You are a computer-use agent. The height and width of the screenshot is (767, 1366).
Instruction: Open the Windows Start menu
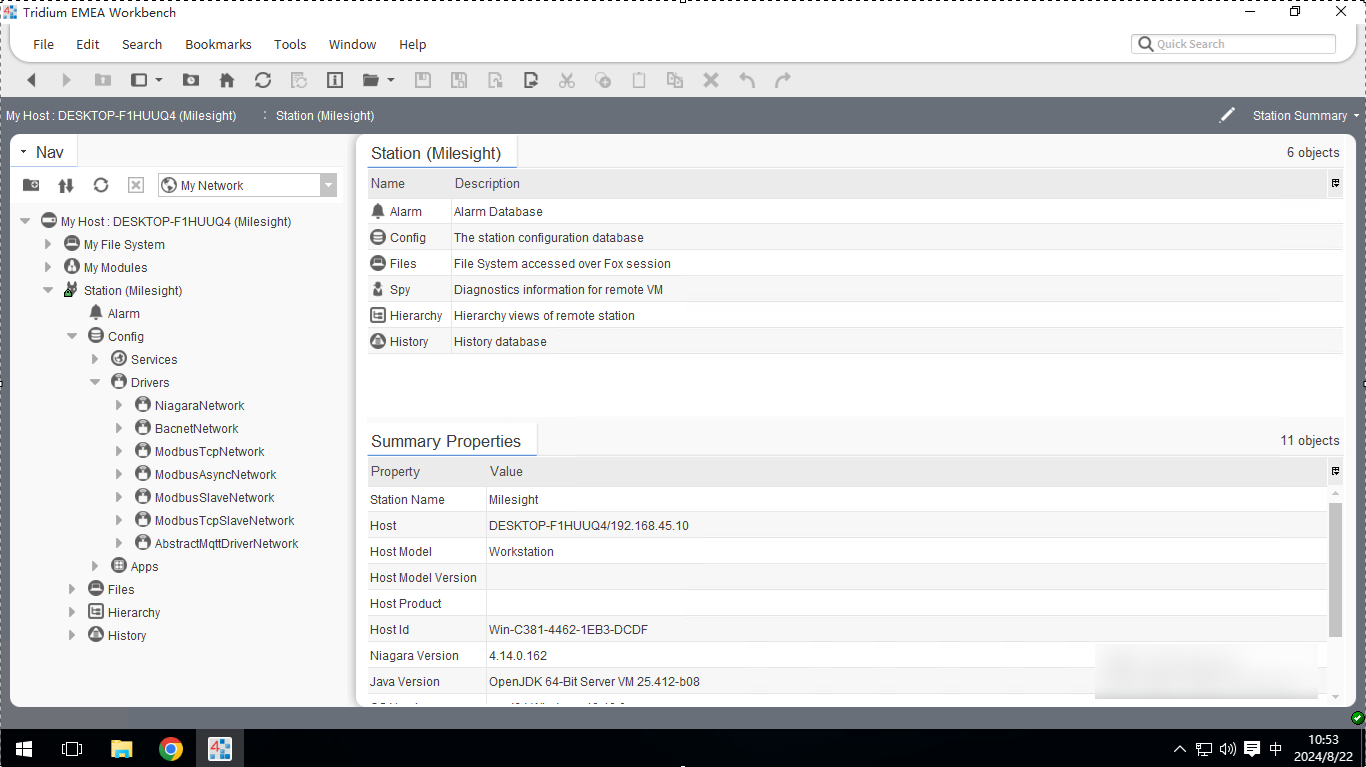coord(23,748)
